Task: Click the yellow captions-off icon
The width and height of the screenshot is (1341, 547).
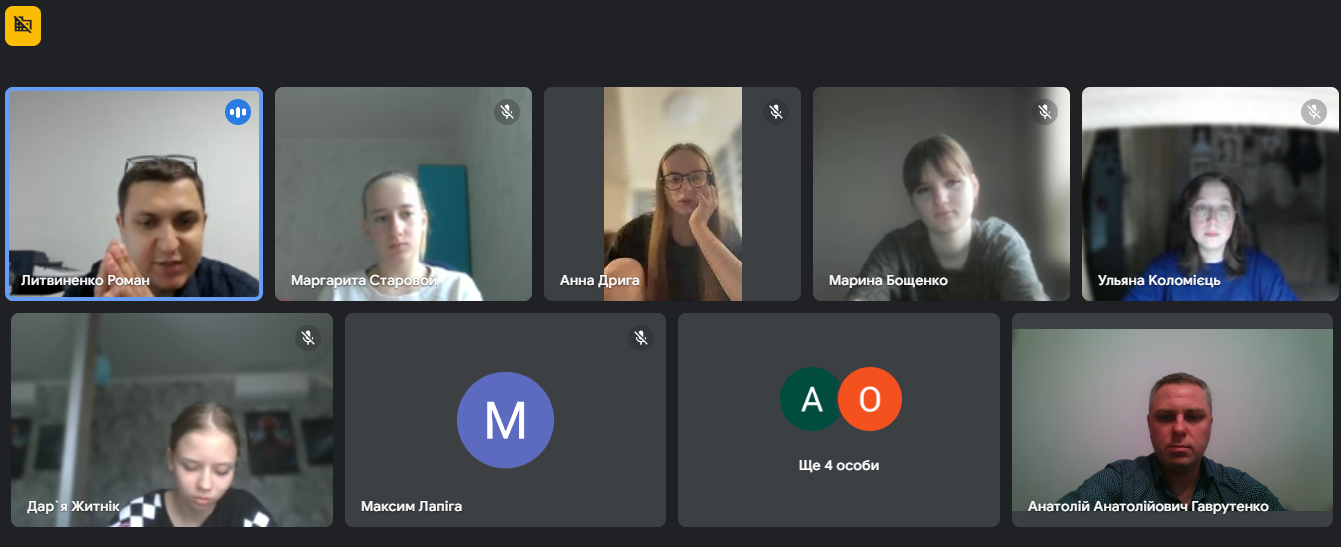Action: (23, 26)
